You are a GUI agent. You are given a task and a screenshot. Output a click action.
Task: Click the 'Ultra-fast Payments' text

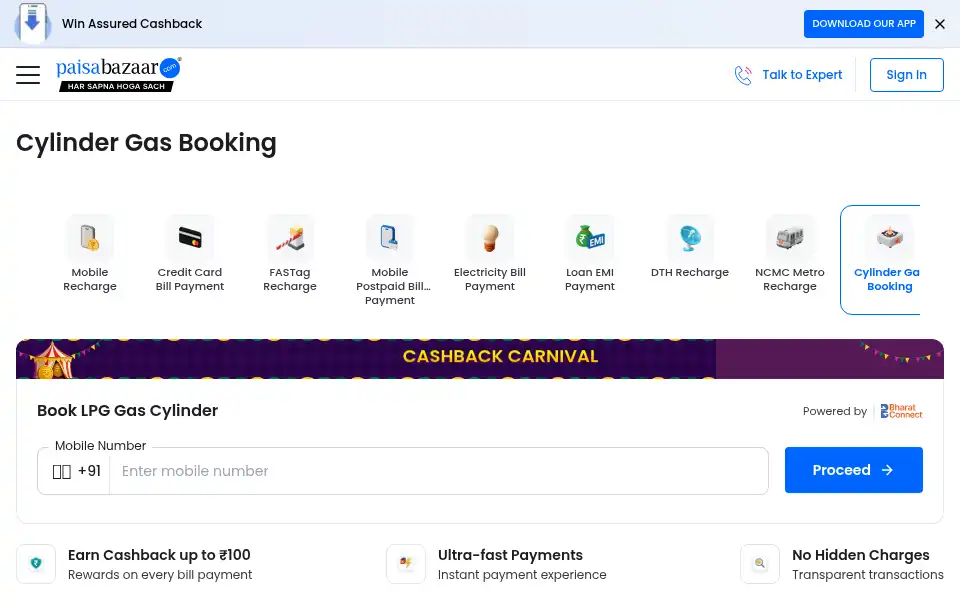point(510,555)
